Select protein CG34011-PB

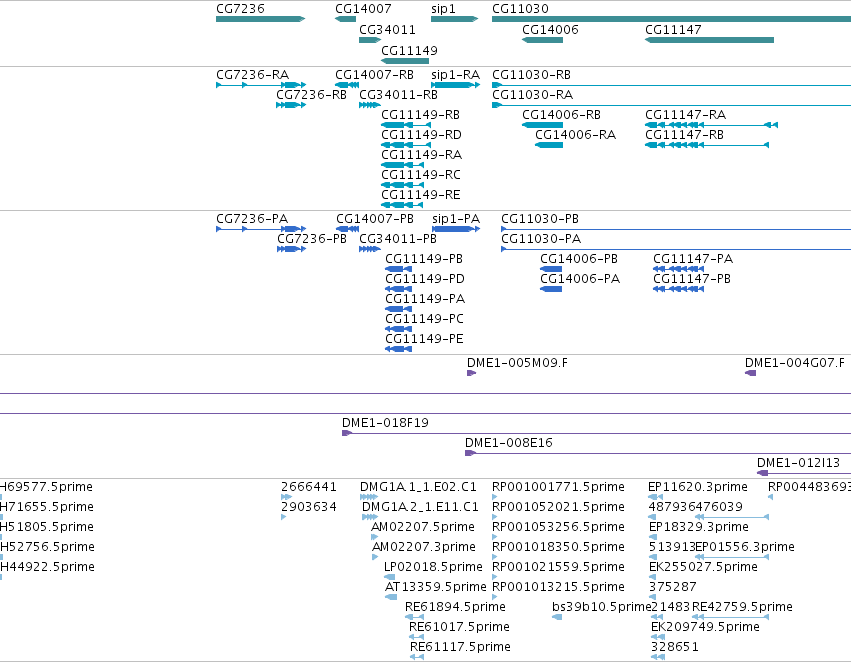tap(398, 239)
